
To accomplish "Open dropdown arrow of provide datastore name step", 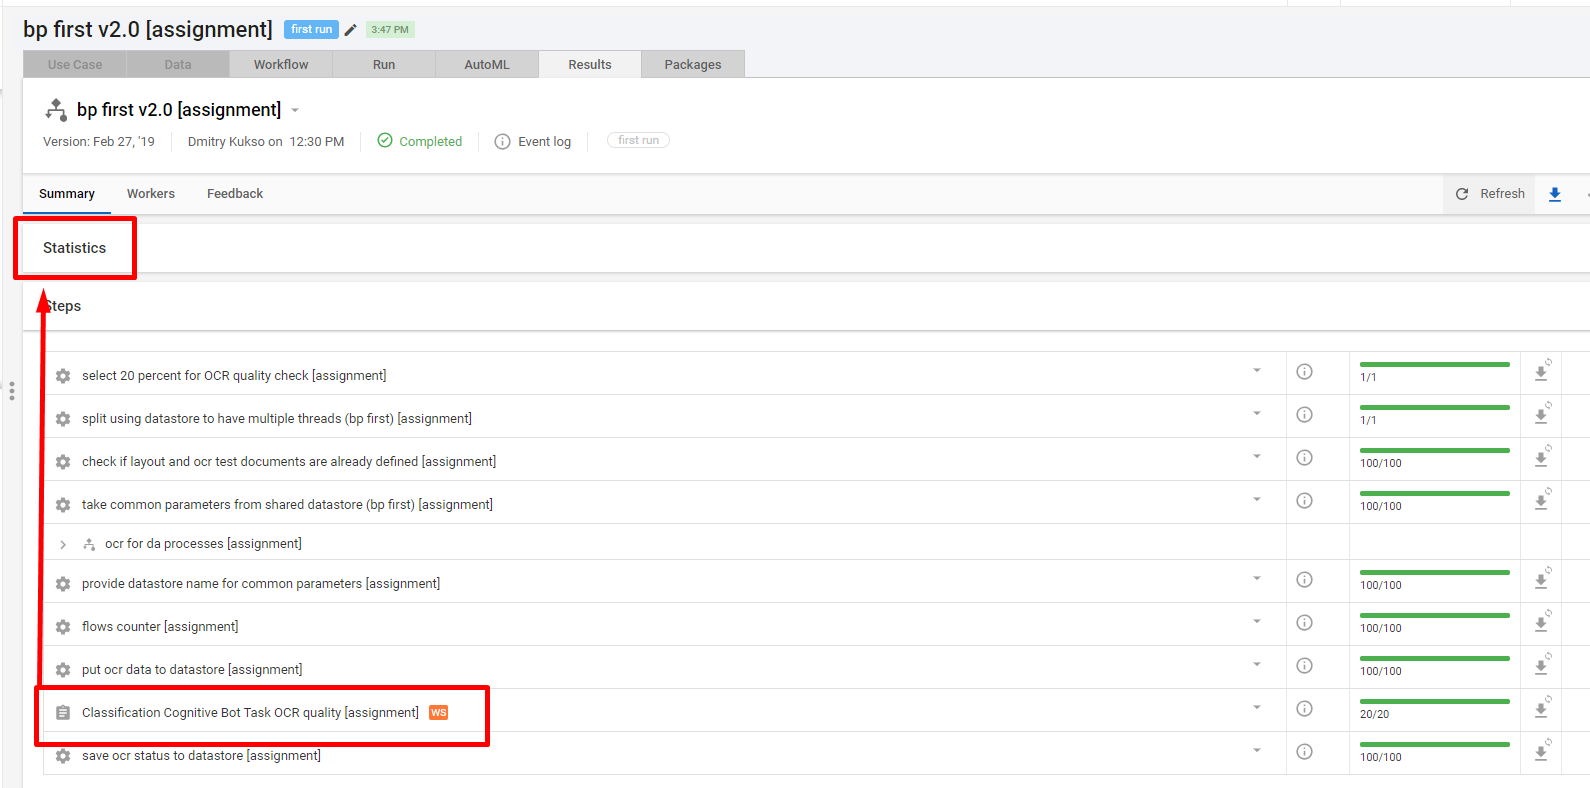I will click(1257, 579).
